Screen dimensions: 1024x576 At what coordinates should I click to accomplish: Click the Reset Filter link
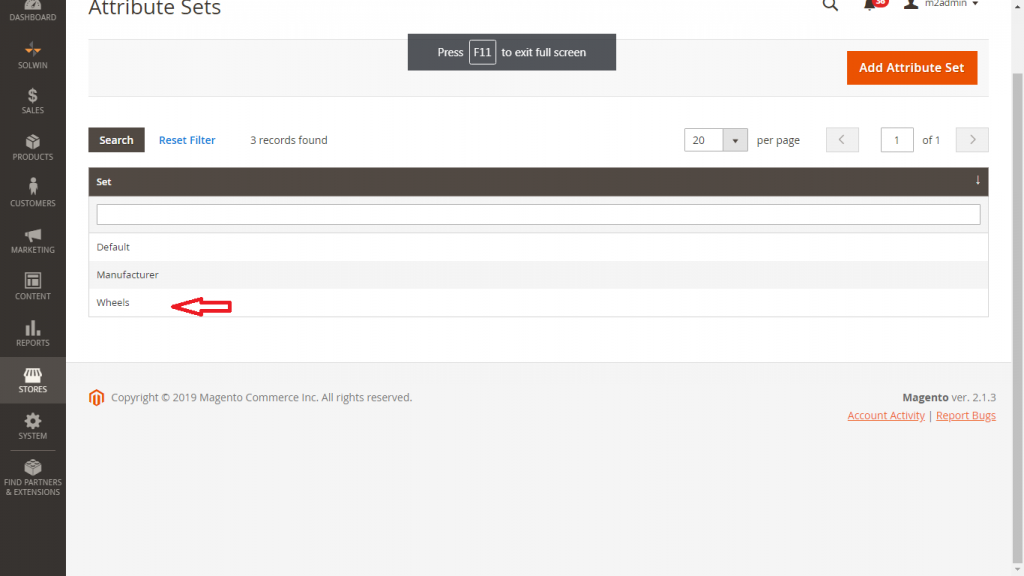point(187,140)
